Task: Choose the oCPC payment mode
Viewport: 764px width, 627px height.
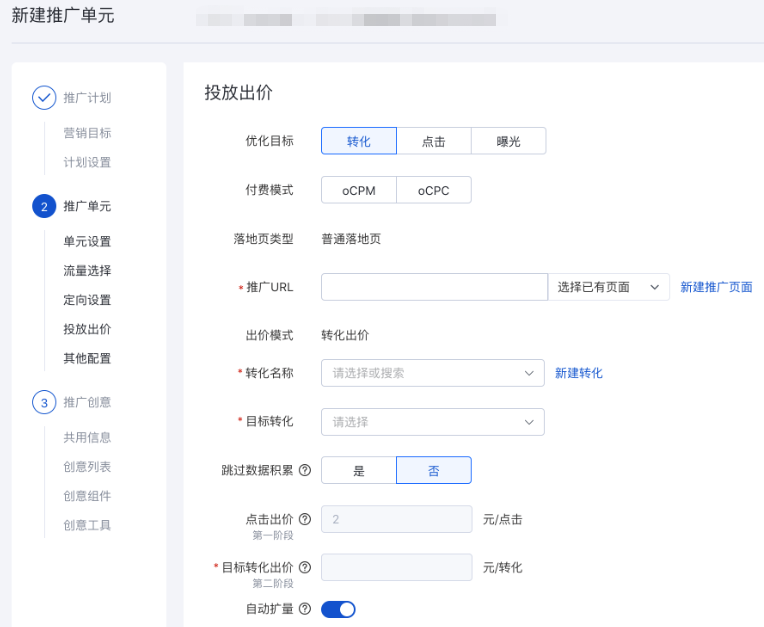Action: coord(434,190)
